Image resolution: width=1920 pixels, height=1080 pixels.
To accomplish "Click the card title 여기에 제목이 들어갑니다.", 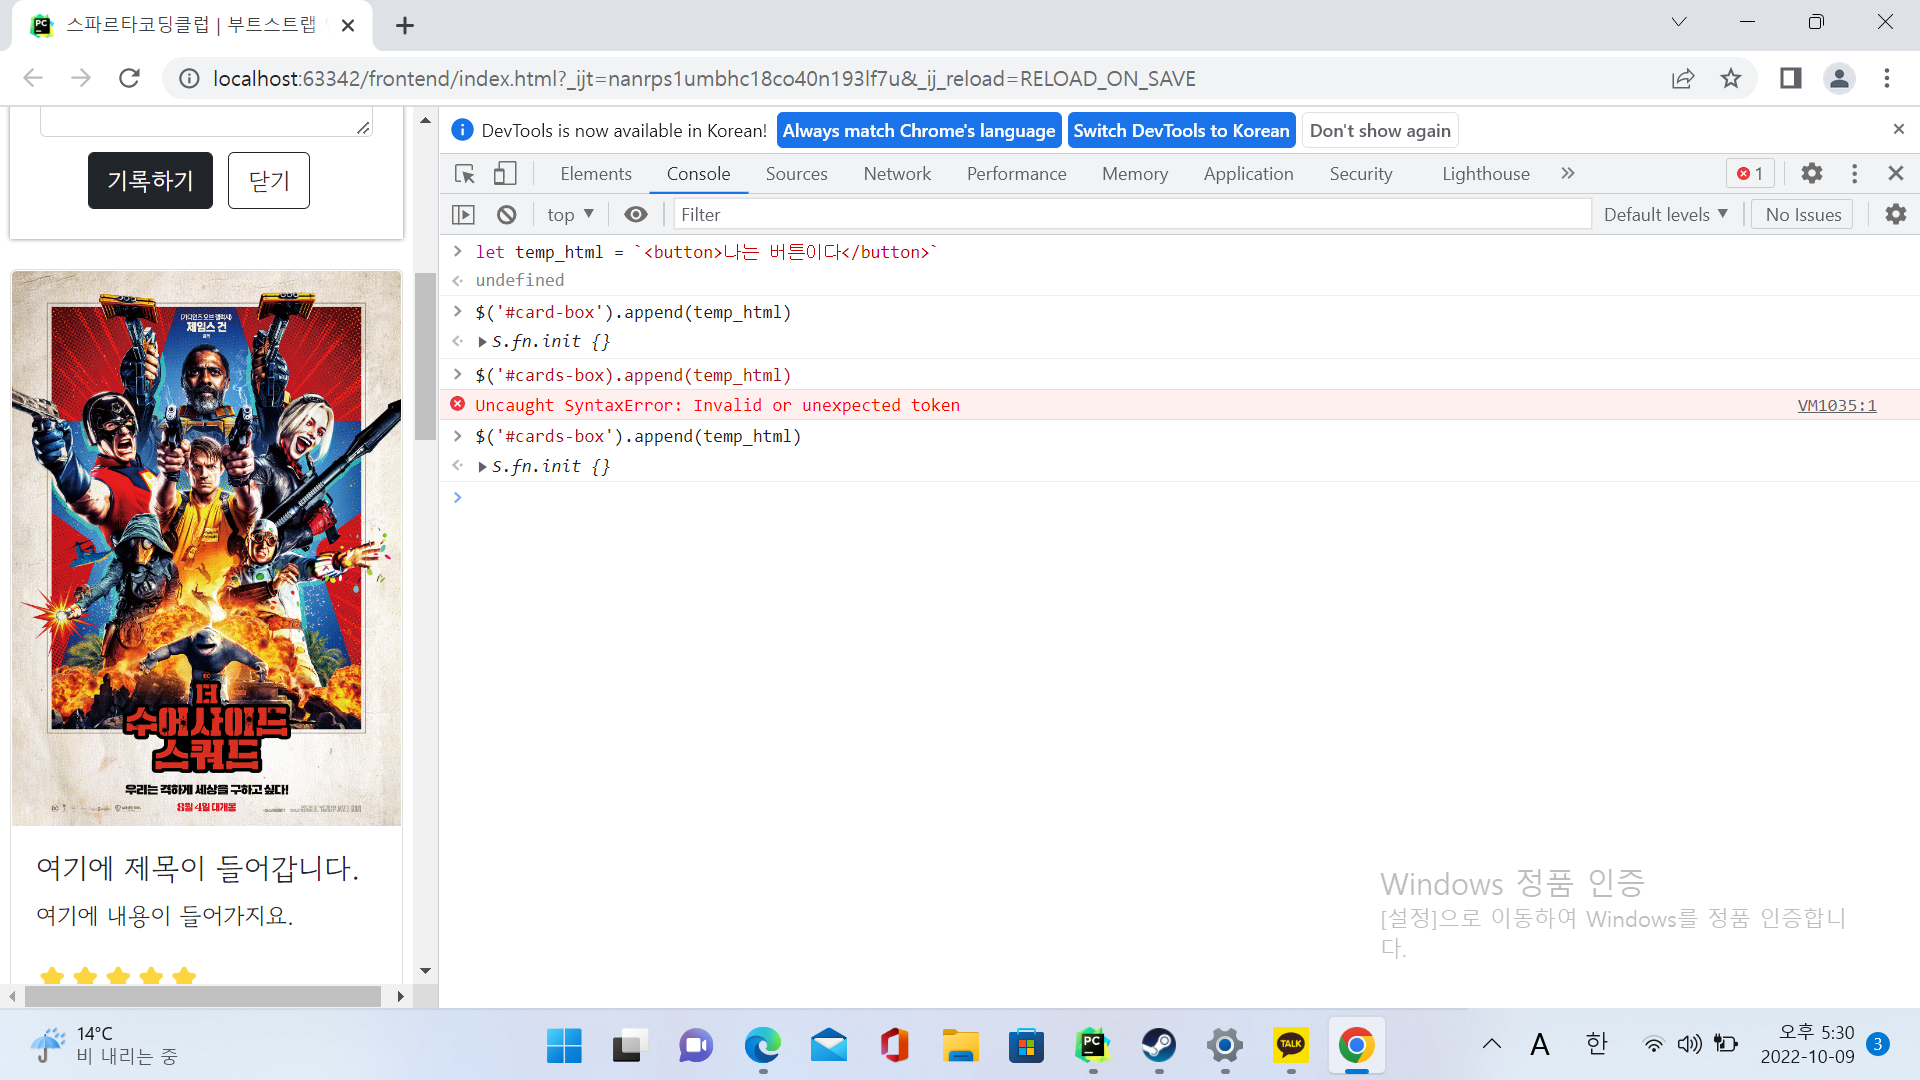I will 198,868.
